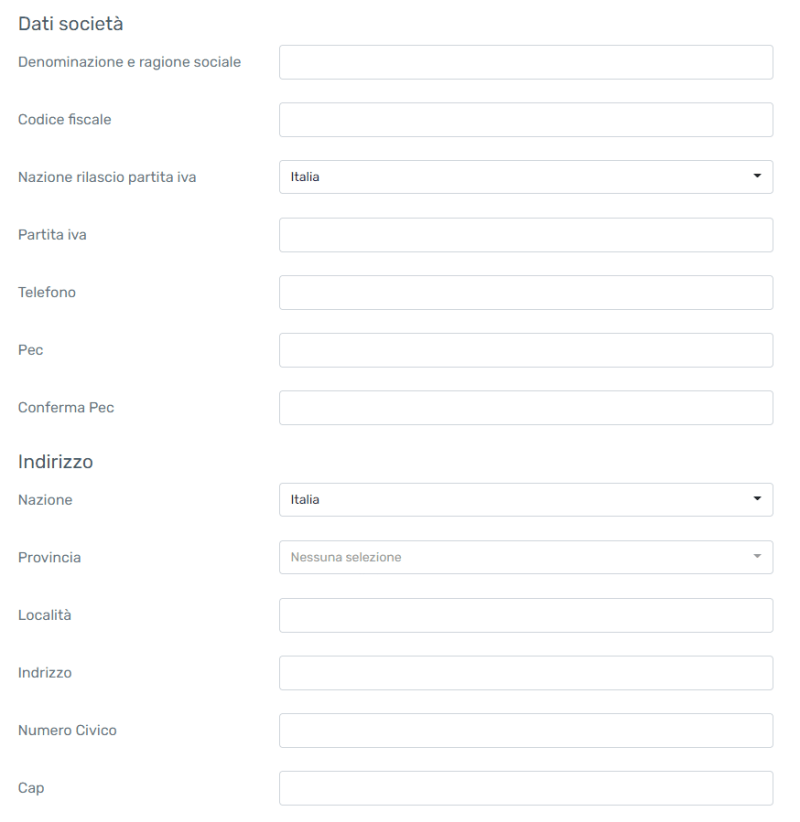Click the Denominazione e ragione sociale field
Screen dimensions: 800x822
pos(526,62)
